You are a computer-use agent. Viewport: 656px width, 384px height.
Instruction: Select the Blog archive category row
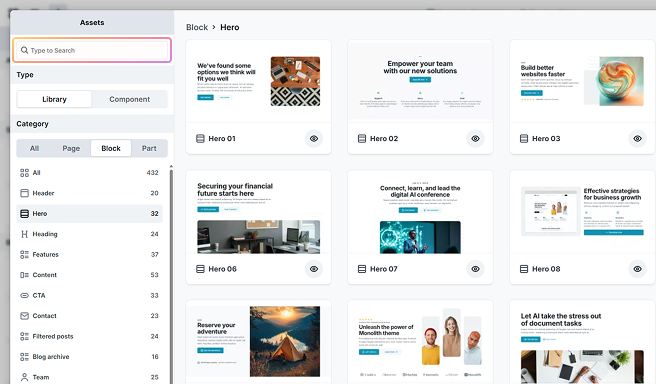(x=89, y=357)
